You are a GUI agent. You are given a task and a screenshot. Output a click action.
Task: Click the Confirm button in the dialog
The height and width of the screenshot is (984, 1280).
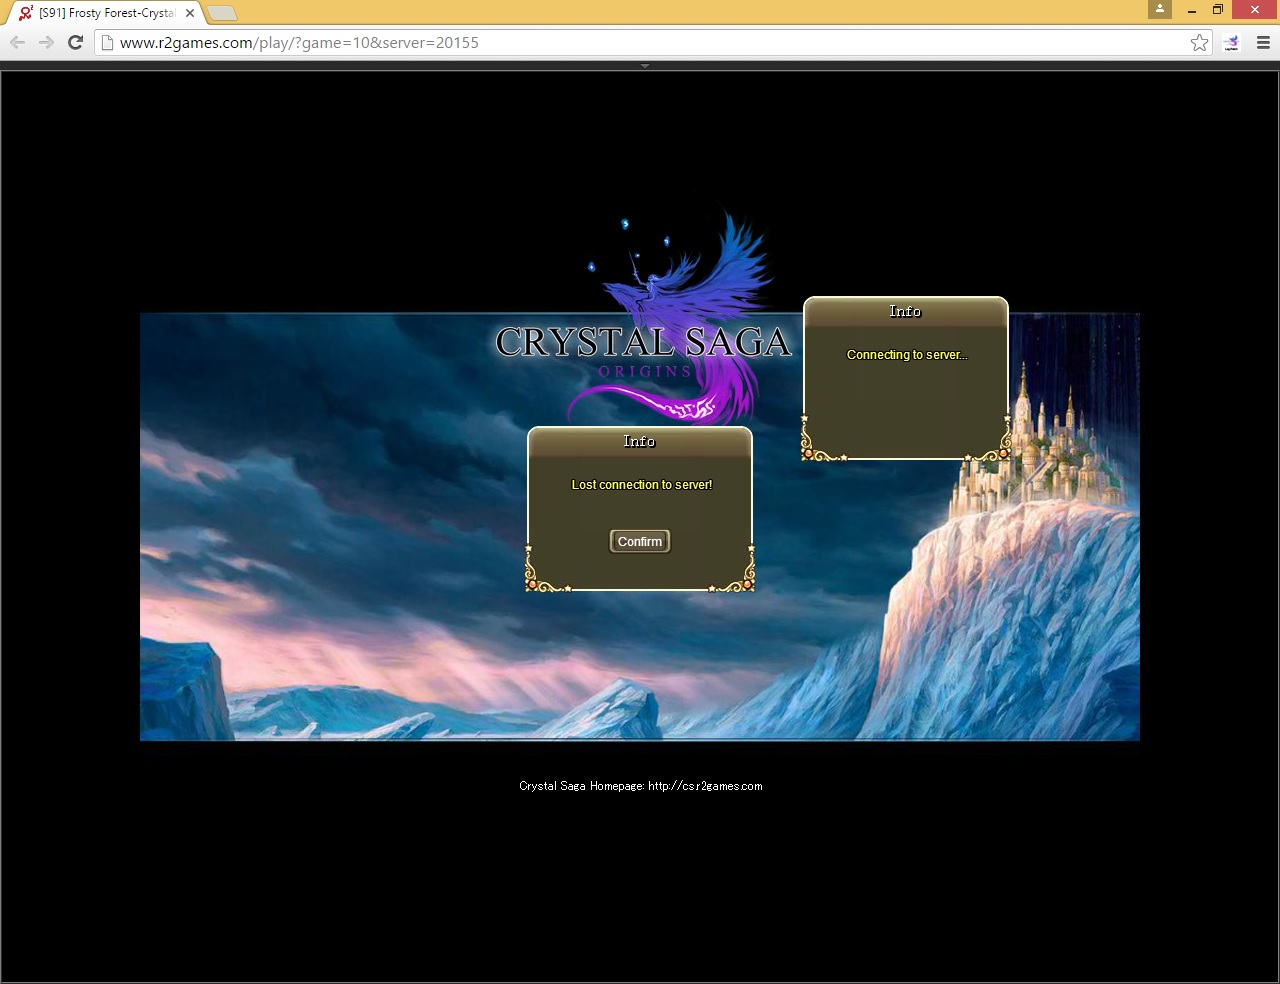pyautogui.click(x=639, y=541)
